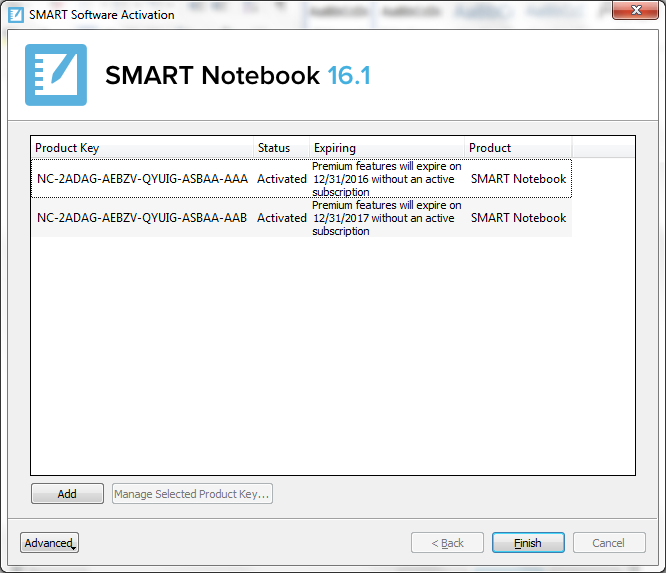Click Activated status in the AAA row
The width and height of the screenshot is (666, 573).
point(282,179)
